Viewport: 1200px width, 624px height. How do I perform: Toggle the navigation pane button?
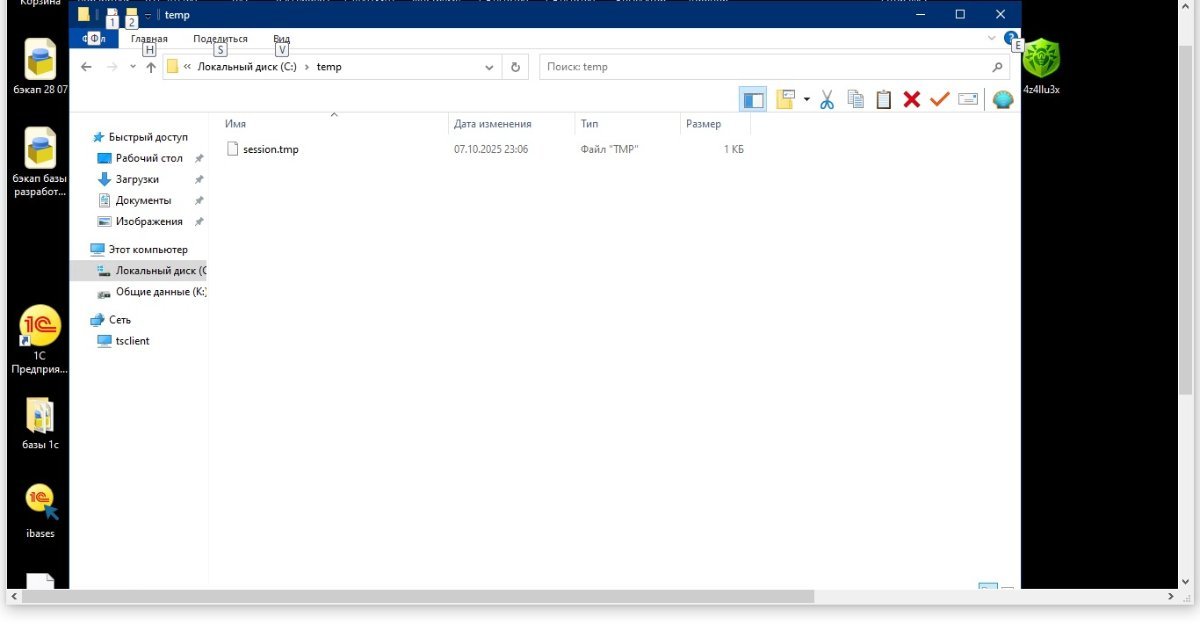coord(753,99)
